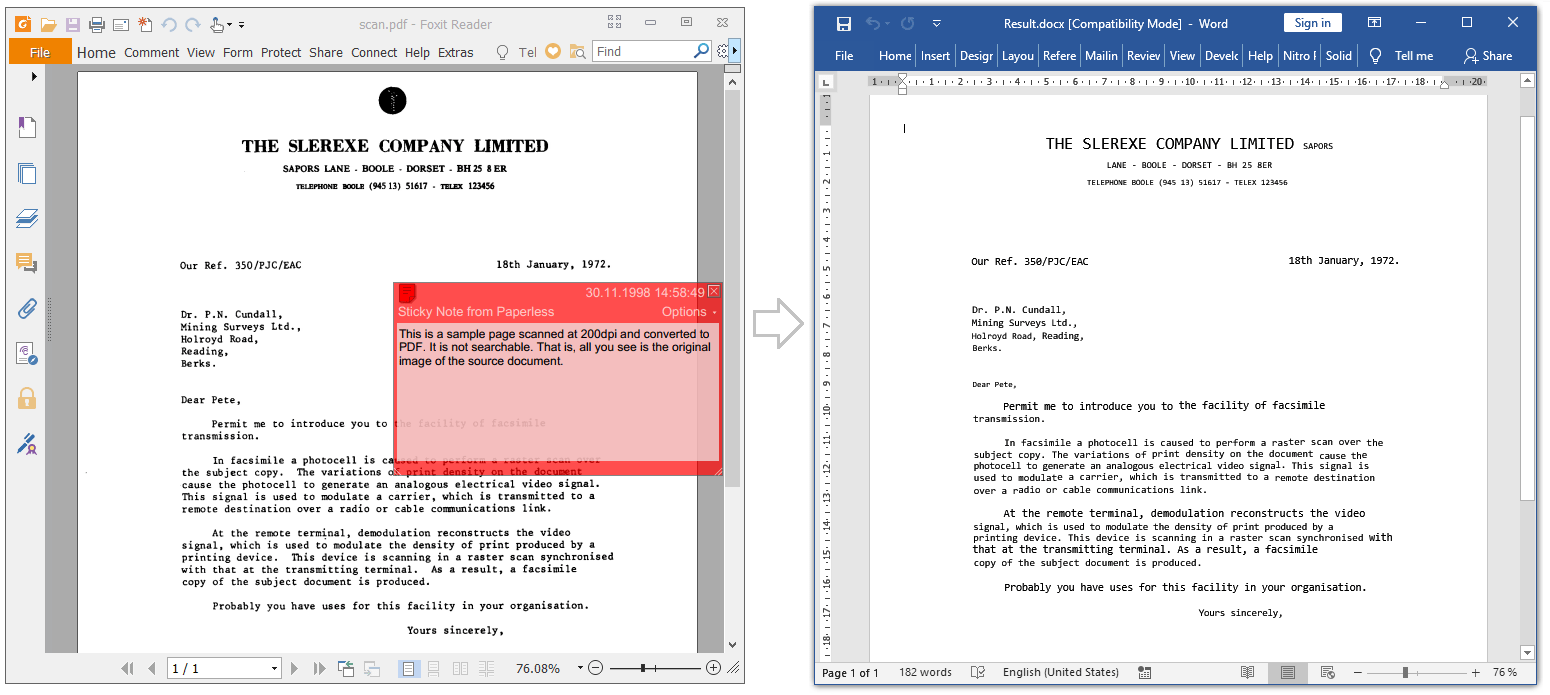Switch Foxit to facing pages view
Image resolution: width=1550 pixels, height=695 pixels.
coord(460,668)
